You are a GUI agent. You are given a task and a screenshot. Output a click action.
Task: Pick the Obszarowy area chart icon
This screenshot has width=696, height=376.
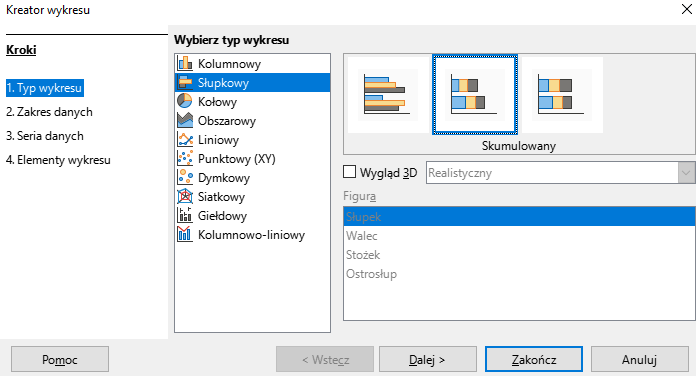point(185,120)
